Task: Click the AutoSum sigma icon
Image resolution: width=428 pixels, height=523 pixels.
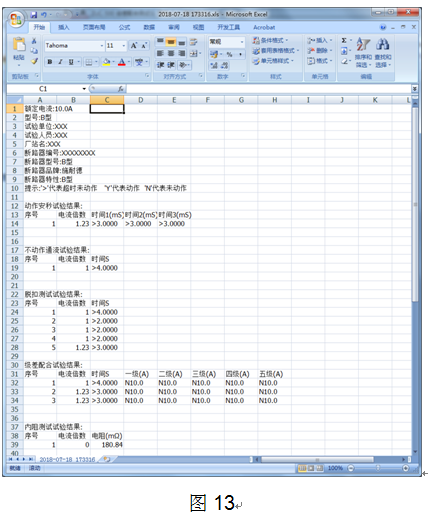Action: 344,40
